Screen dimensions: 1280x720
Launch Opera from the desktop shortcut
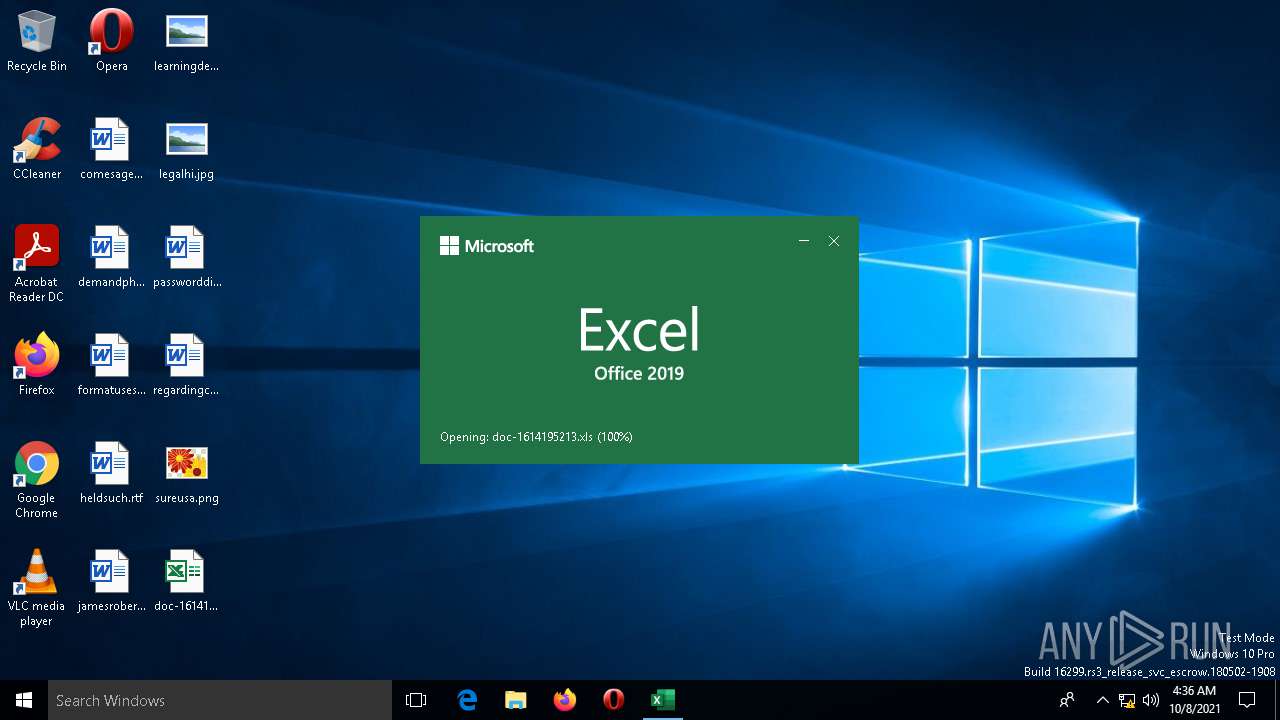click(x=112, y=41)
